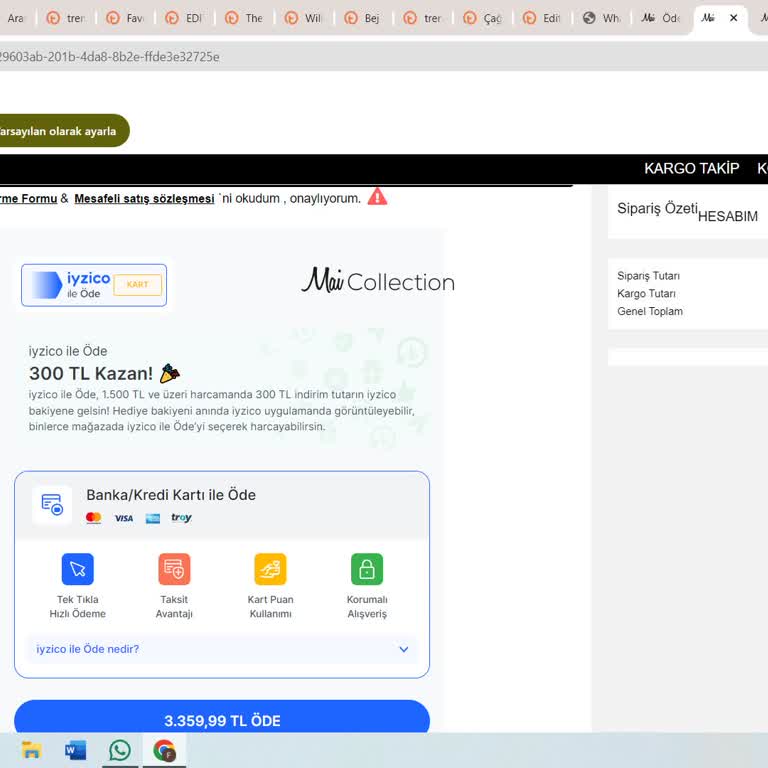Open the Bilgilendirme Formu link

[28, 199]
